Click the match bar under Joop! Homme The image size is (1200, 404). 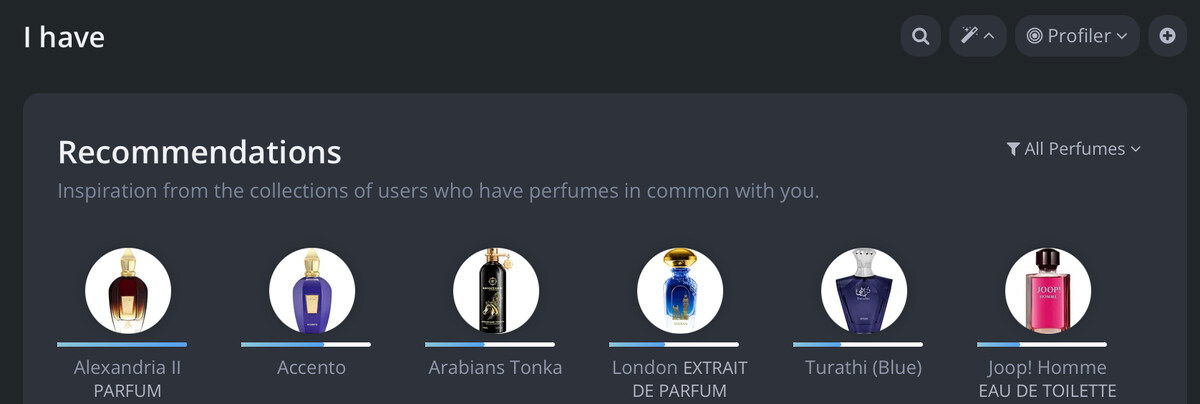tap(1042, 345)
